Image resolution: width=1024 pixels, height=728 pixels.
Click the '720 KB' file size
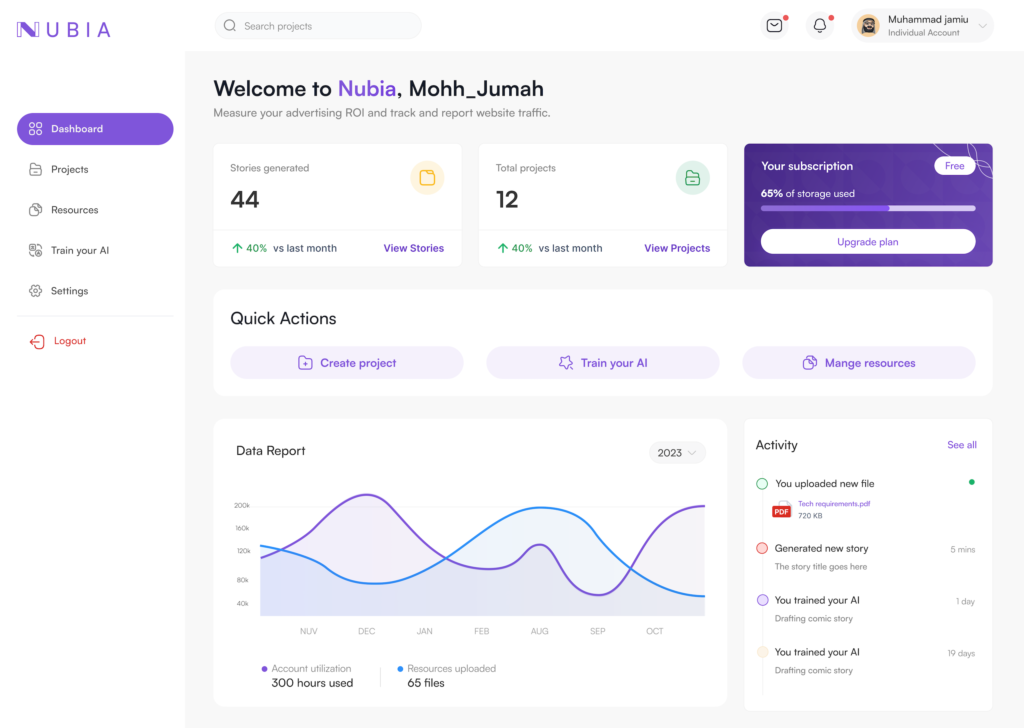[x=810, y=516]
